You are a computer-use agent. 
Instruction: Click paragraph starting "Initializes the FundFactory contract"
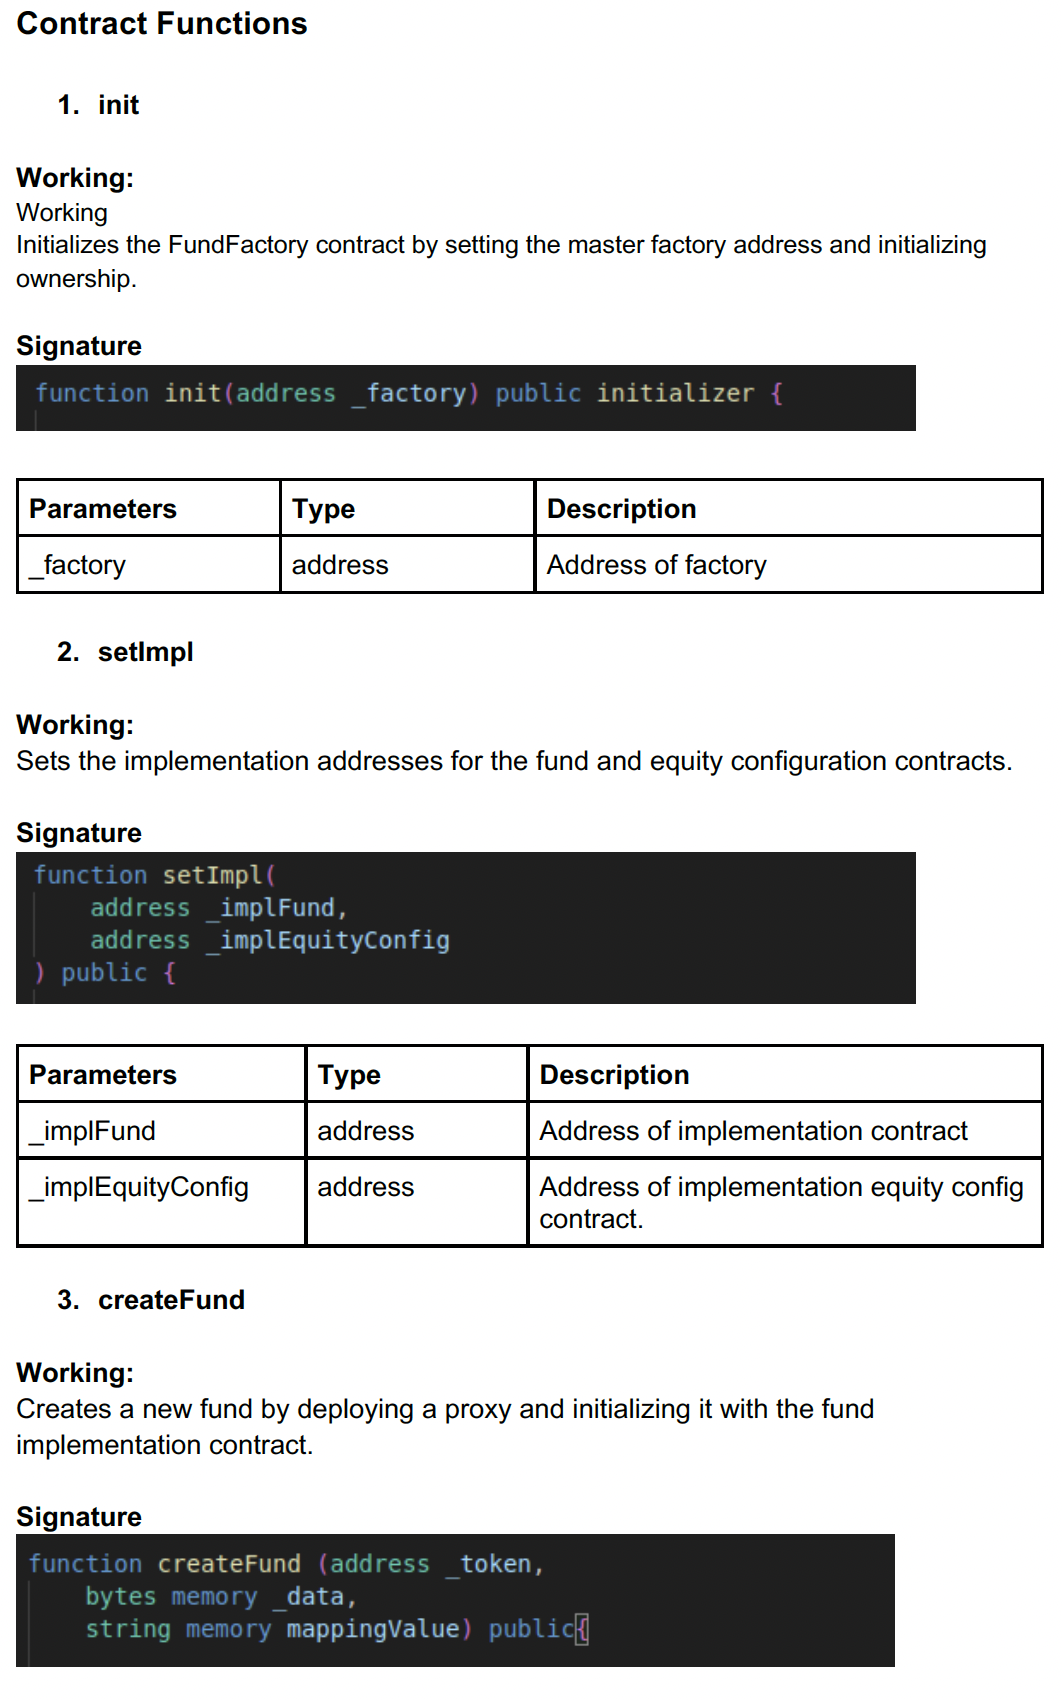click(500, 261)
